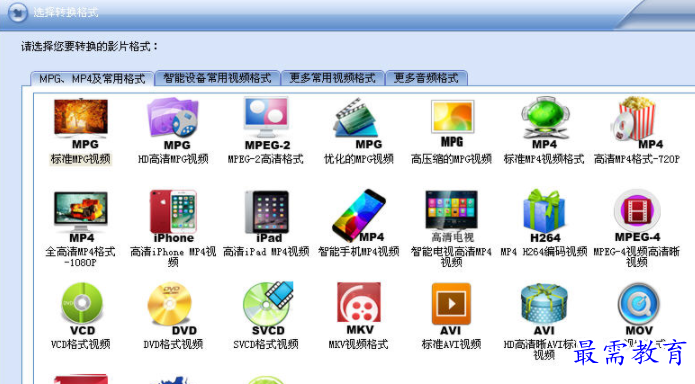Click the 智能手机MP4视频 label text
The height and width of the screenshot is (384, 695).
[x=359, y=252]
